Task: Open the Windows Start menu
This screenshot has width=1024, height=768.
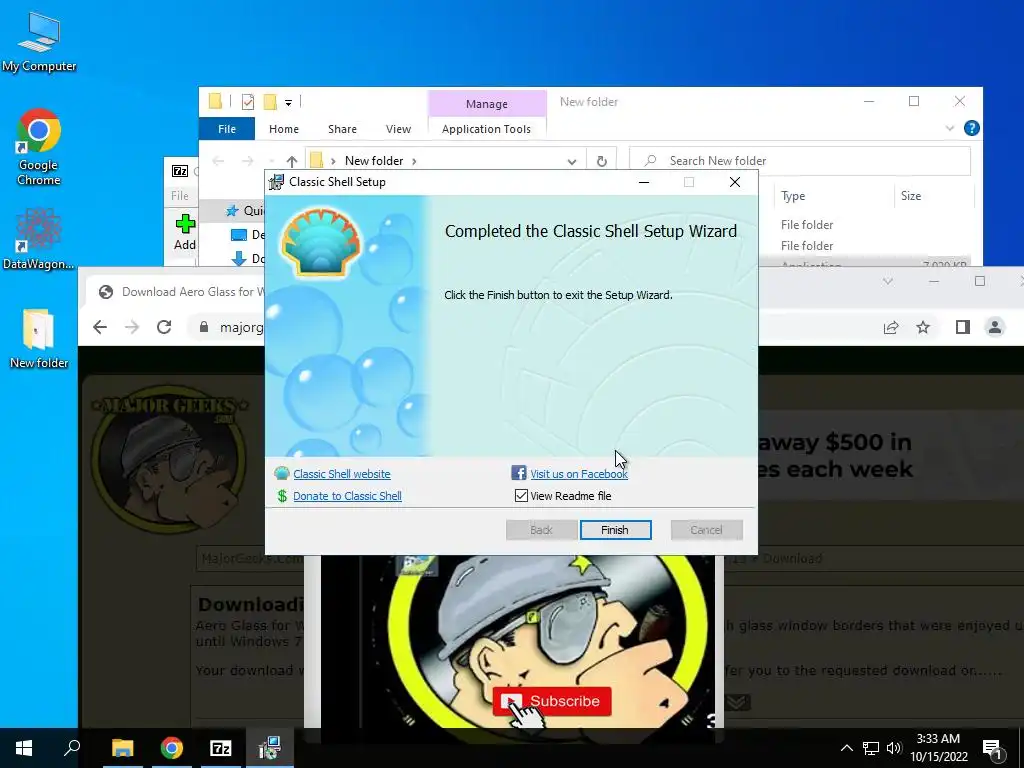Action: pos(24,748)
